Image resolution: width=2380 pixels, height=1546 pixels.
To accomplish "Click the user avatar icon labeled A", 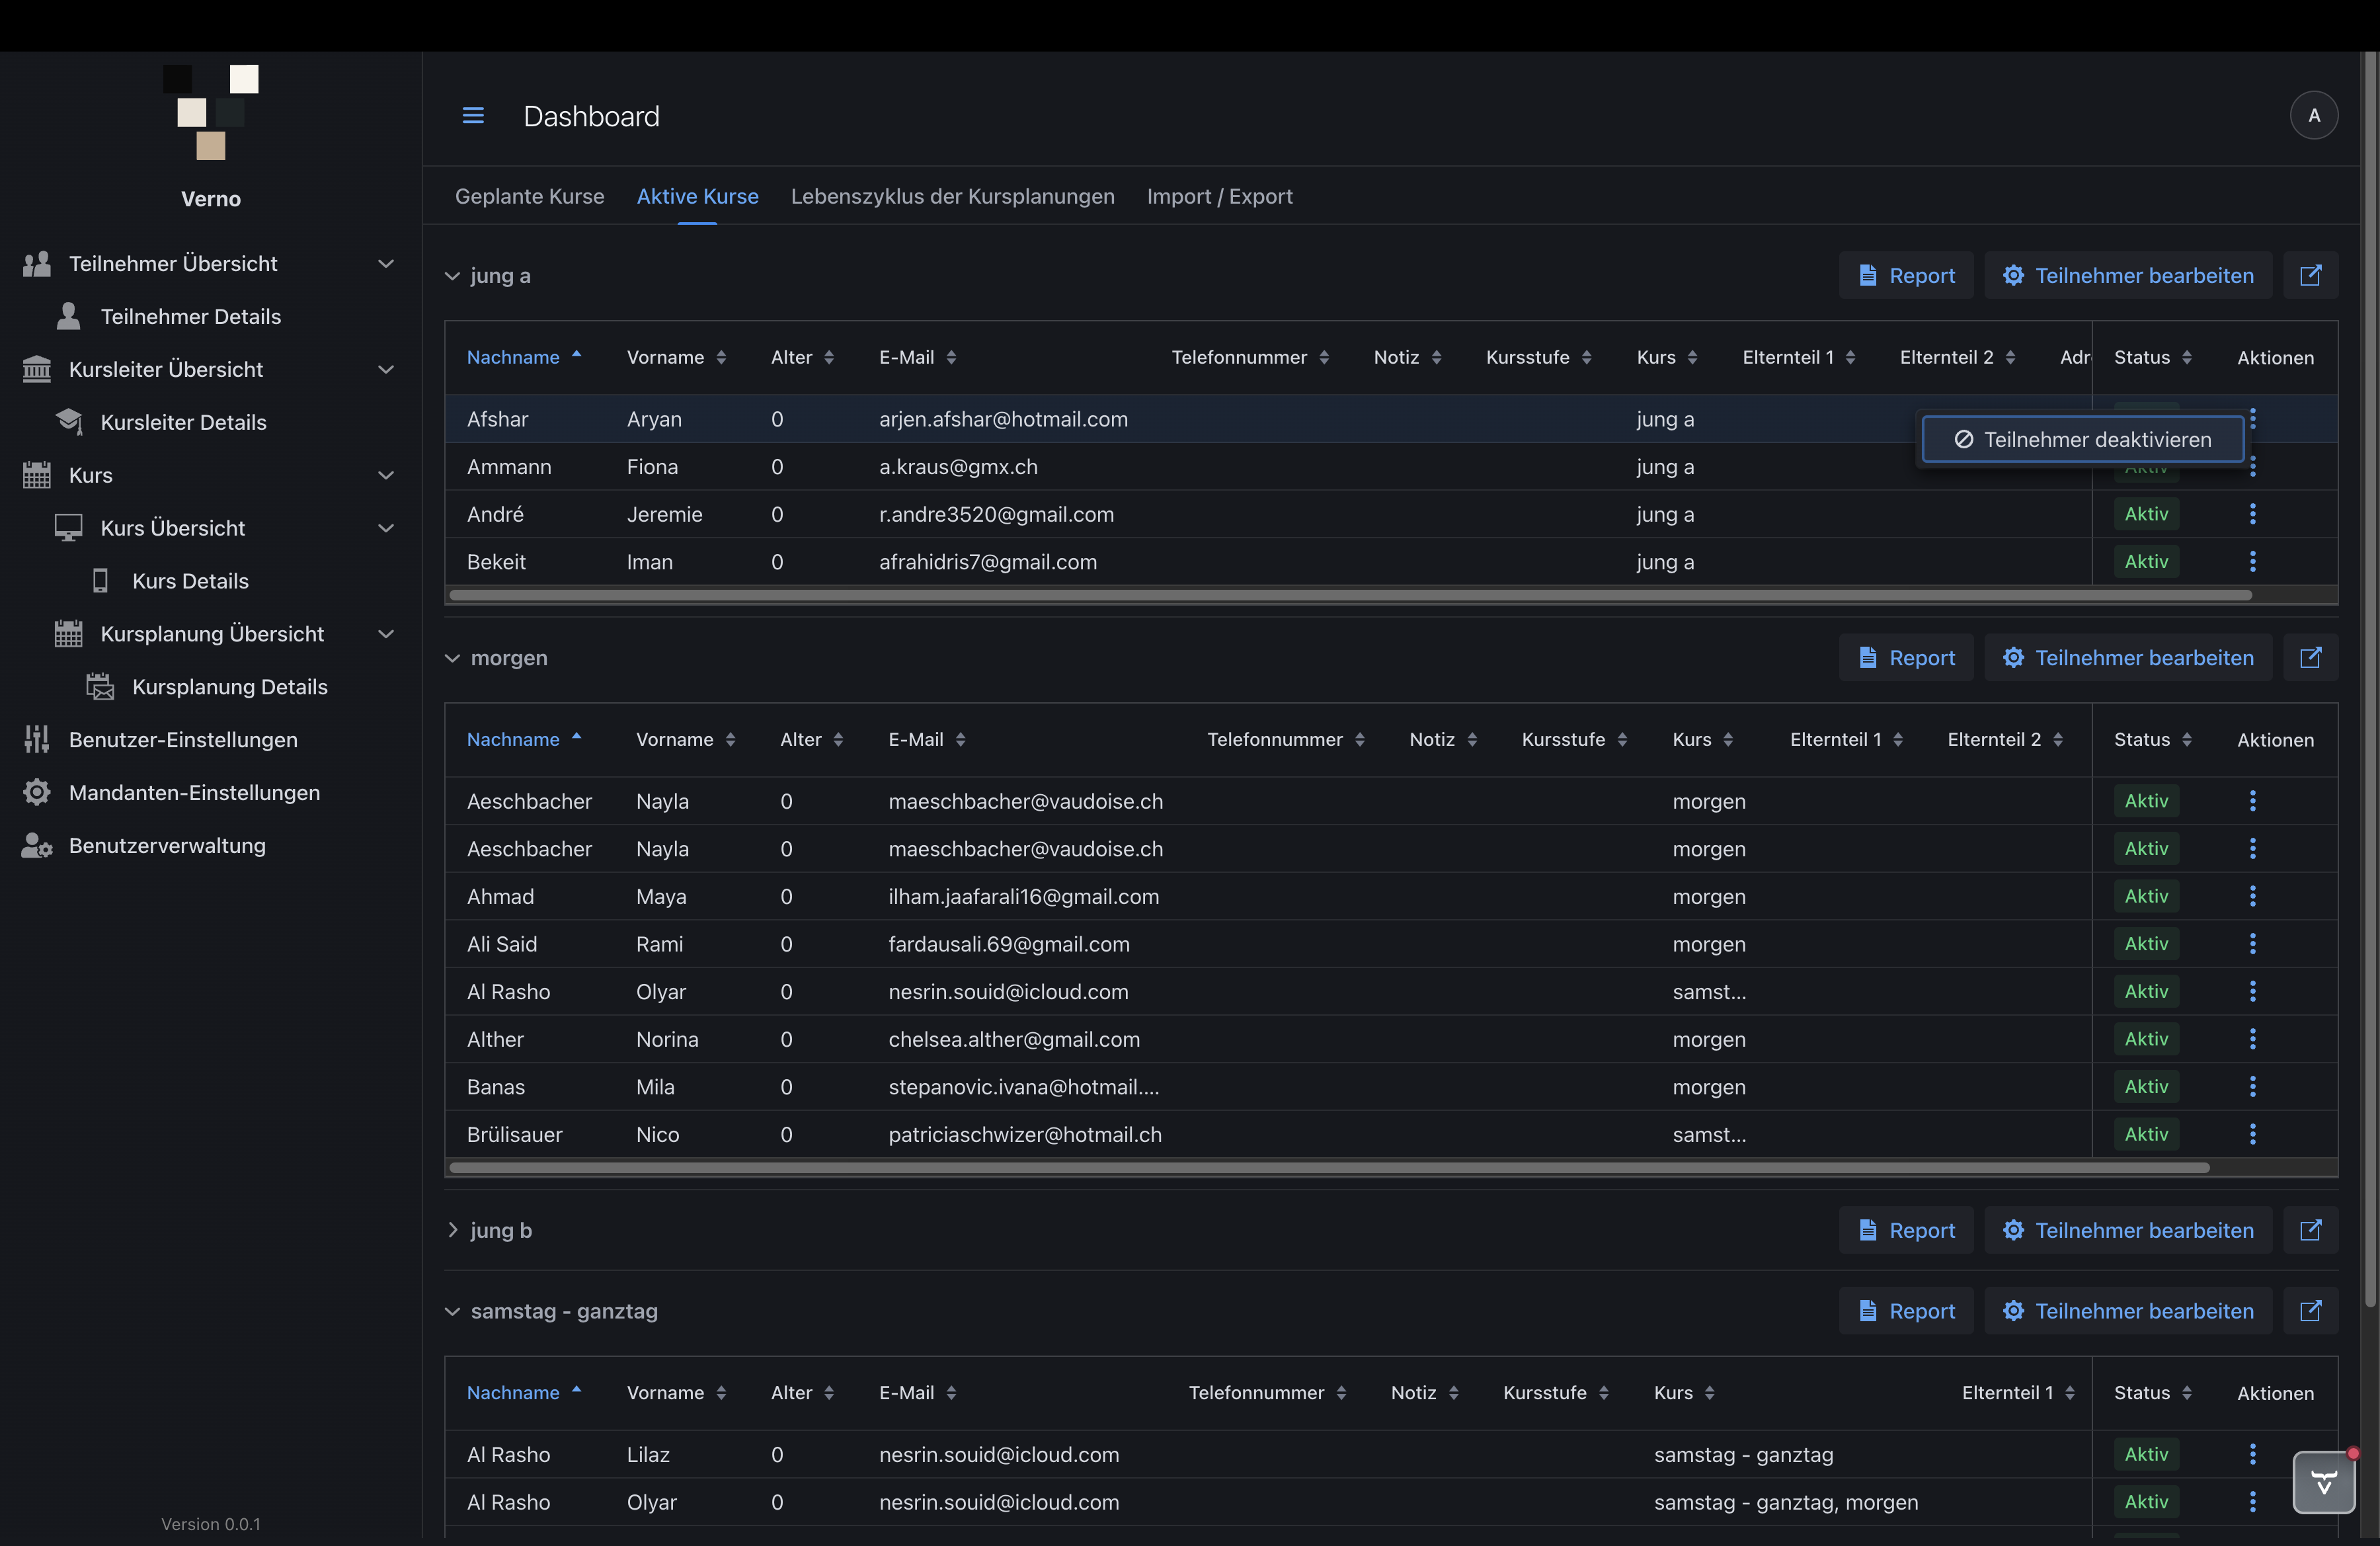I will tap(2313, 116).
